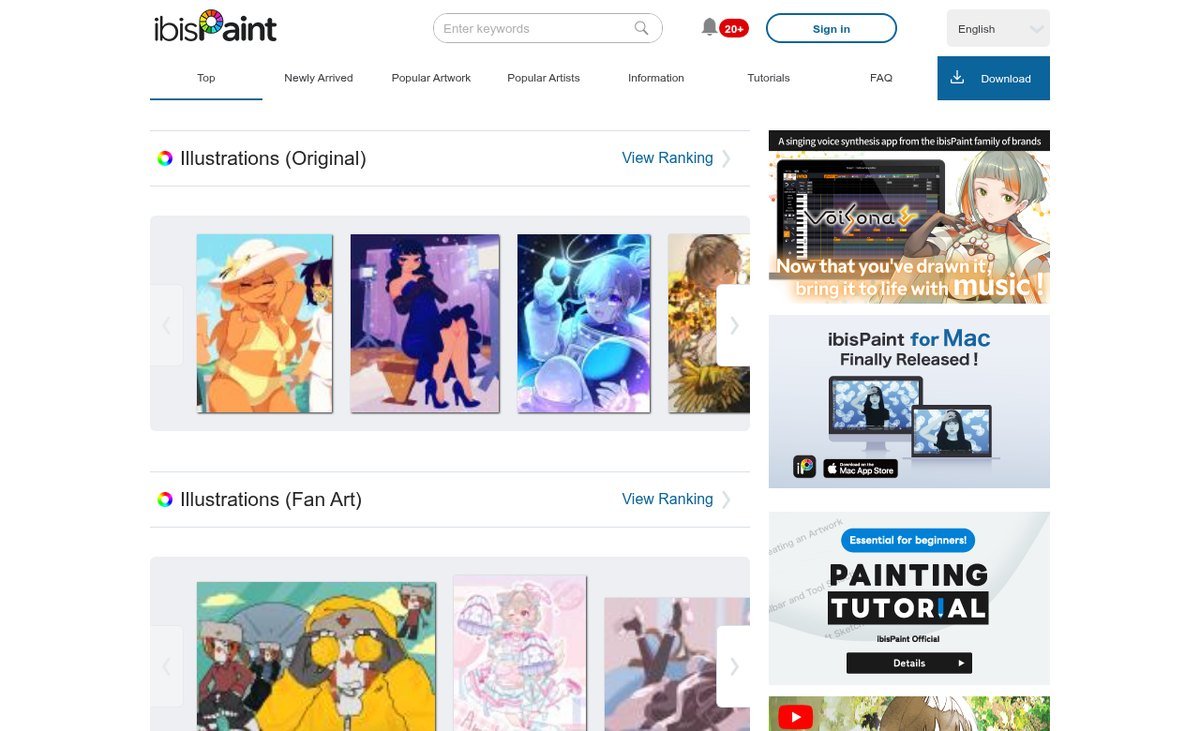Click the Details button on tutorial banner
Image resolution: width=1200 pixels, height=731 pixels.
pyautogui.click(x=909, y=663)
